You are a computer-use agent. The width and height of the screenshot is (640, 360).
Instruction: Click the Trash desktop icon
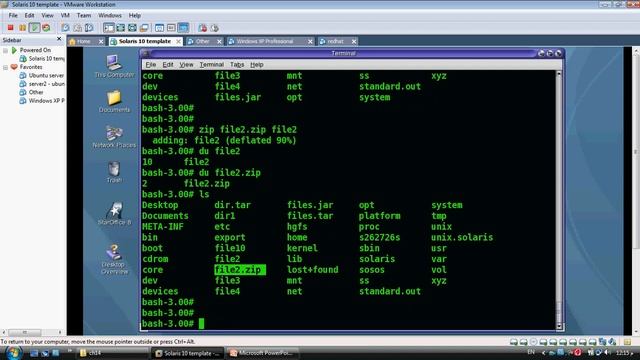click(x=114, y=171)
